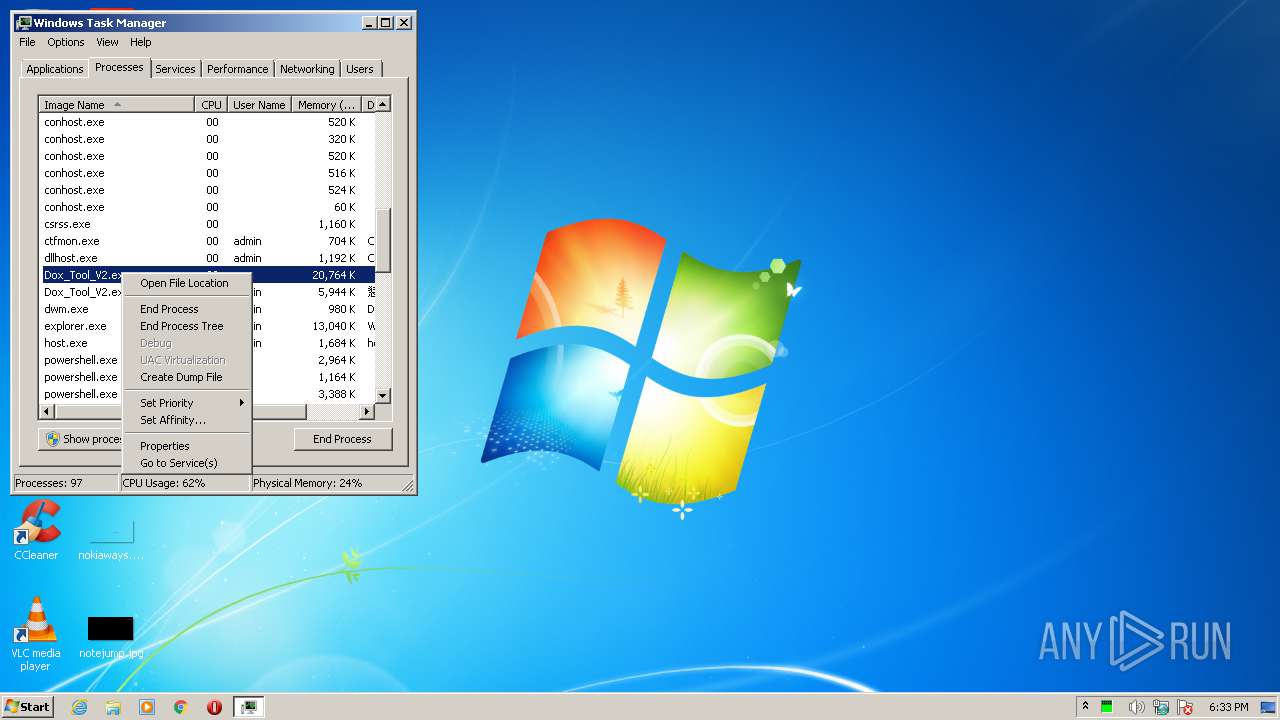Viewport: 1280px width, 720px height.
Task: Show hidden system tray icons
Action: (x=1085, y=707)
